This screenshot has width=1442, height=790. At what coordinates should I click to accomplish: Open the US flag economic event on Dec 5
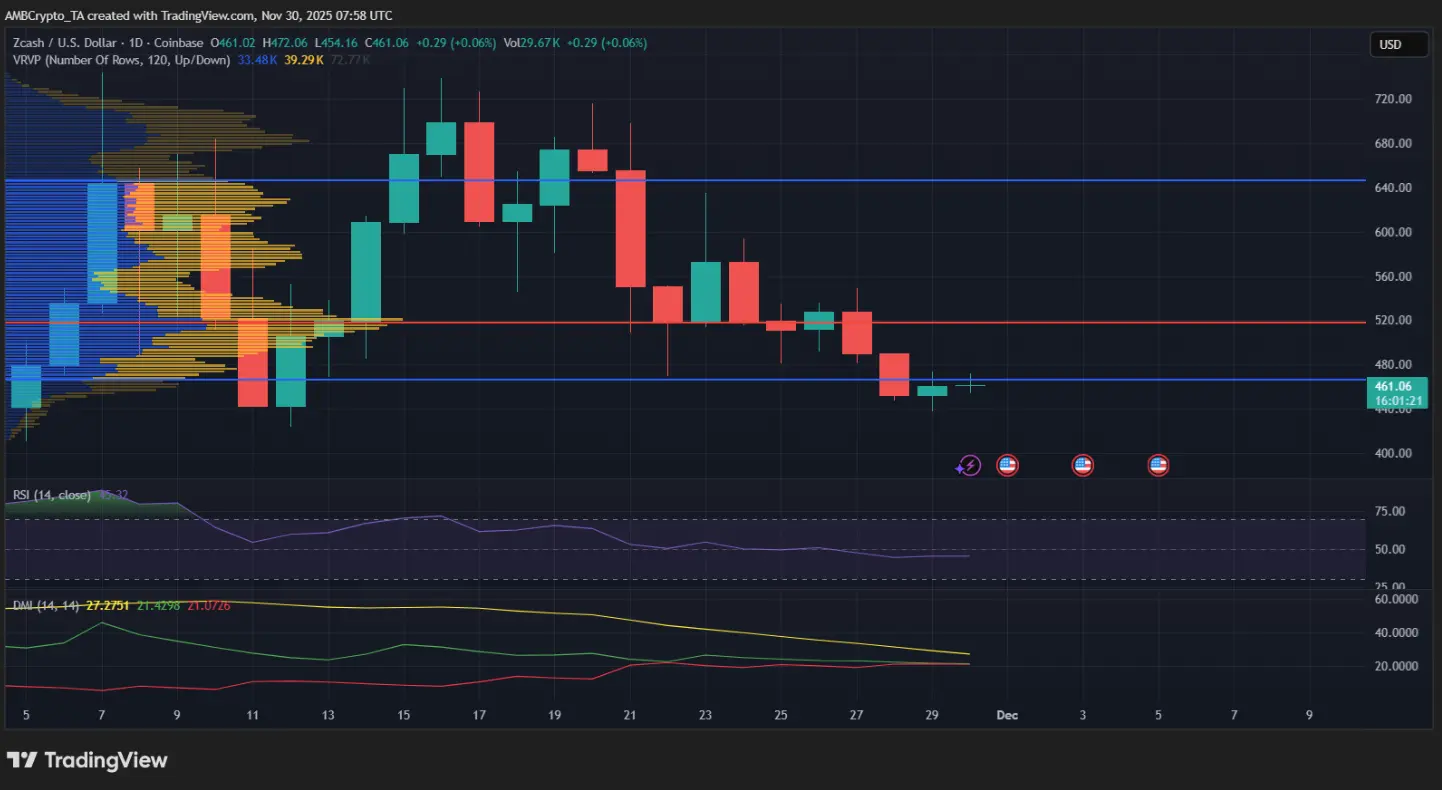pos(1158,465)
